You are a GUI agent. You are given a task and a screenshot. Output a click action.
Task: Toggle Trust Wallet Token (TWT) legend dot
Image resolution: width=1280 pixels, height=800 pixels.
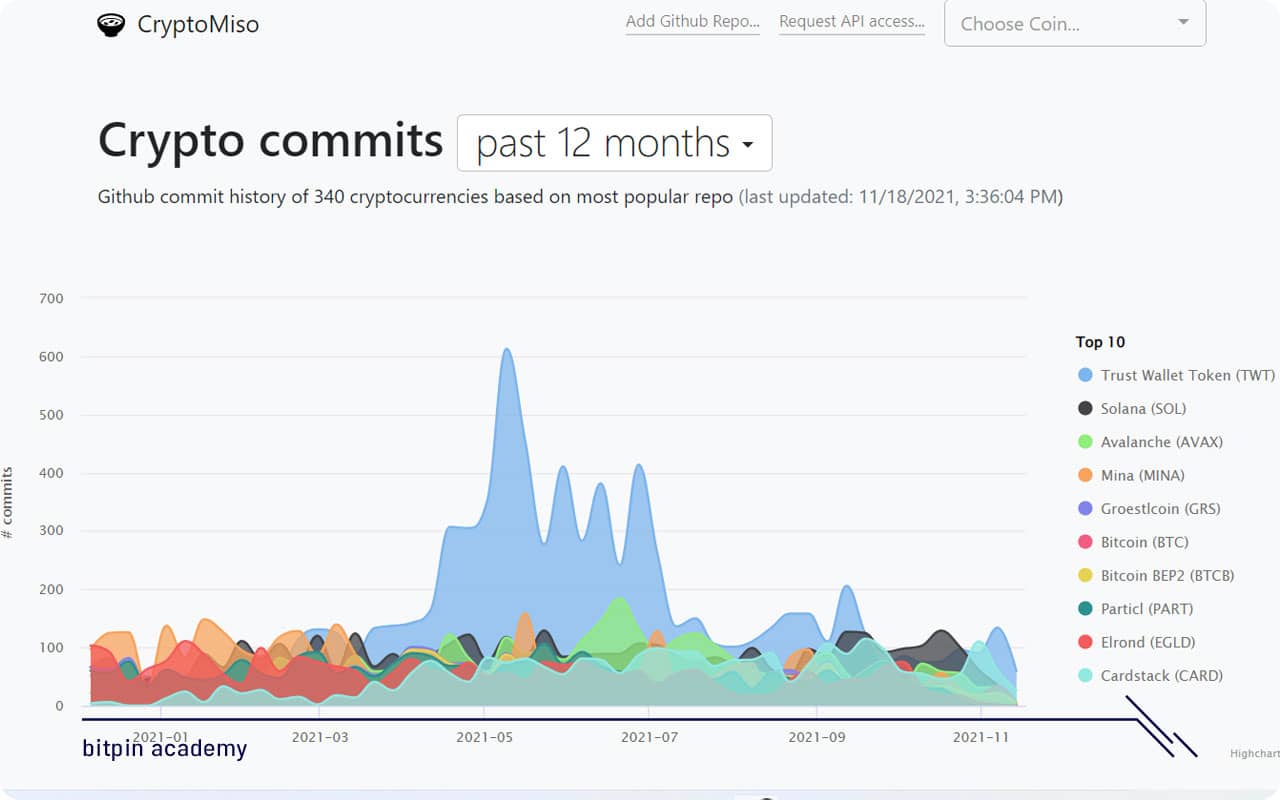(x=1085, y=375)
